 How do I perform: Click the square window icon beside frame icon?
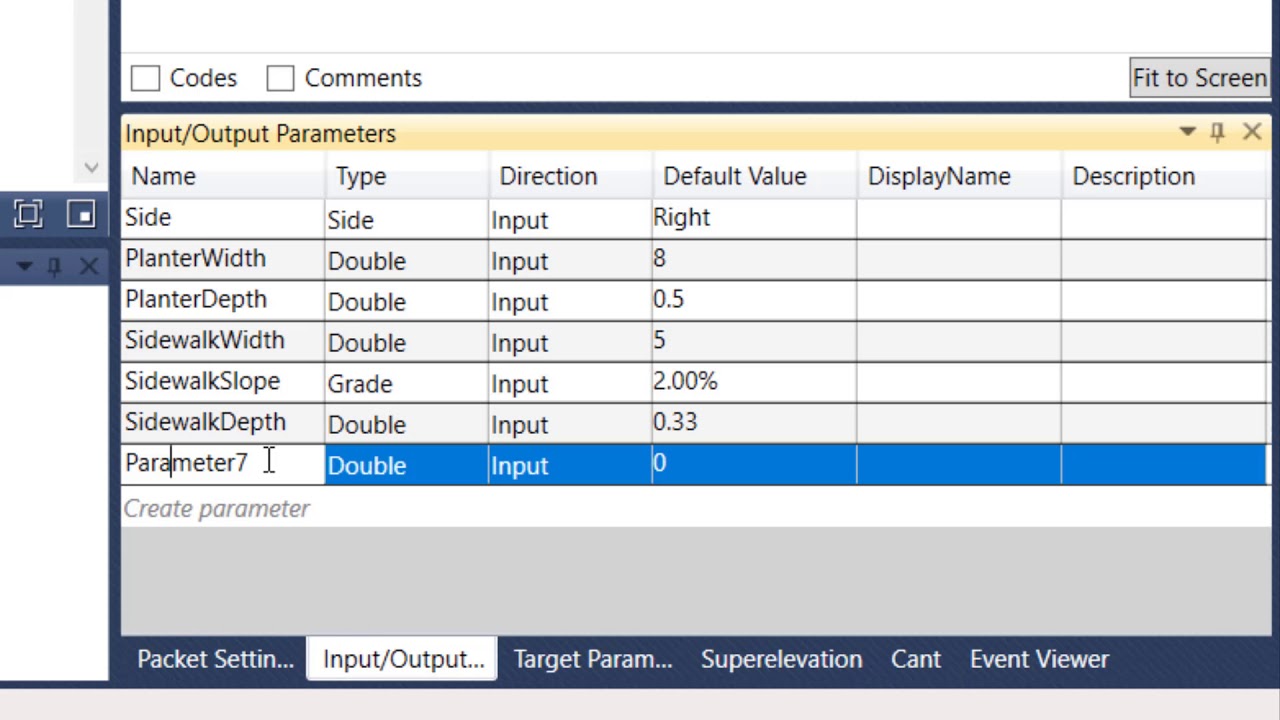coord(81,214)
